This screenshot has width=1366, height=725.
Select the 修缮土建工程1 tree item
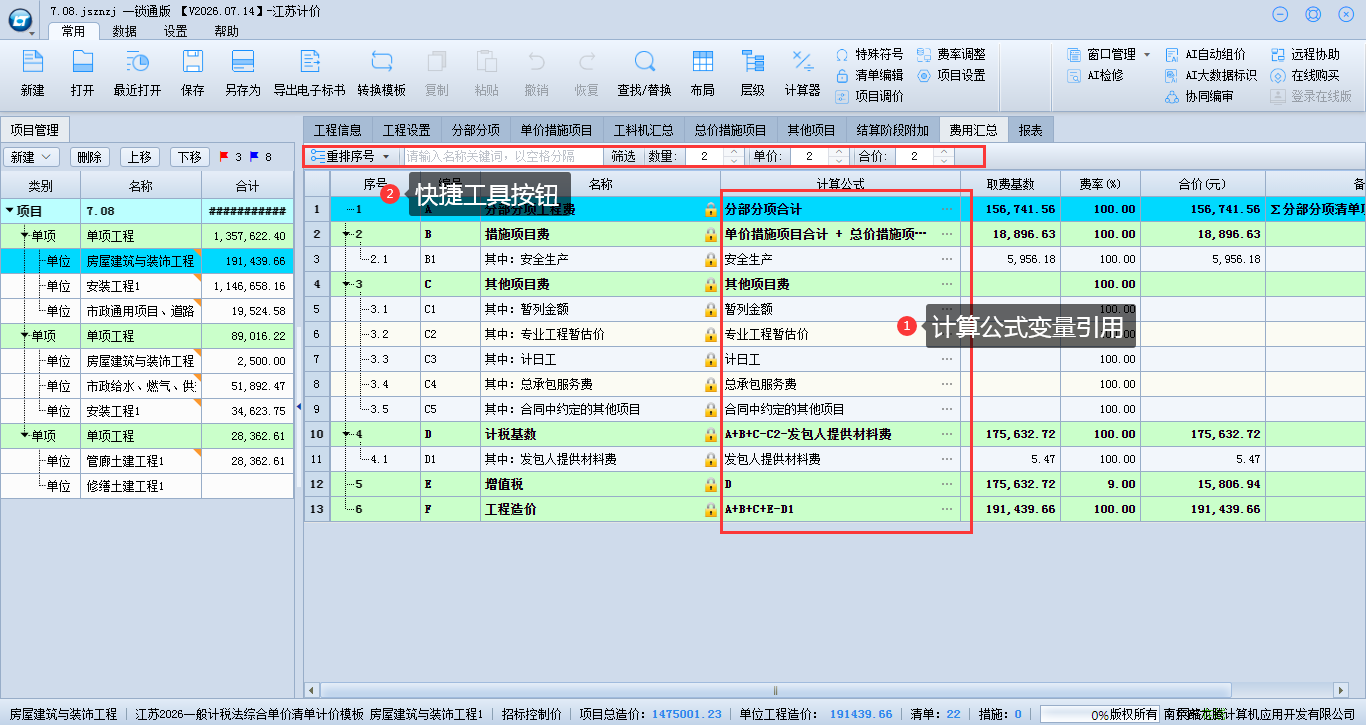pyautogui.click(x=147, y=486)
